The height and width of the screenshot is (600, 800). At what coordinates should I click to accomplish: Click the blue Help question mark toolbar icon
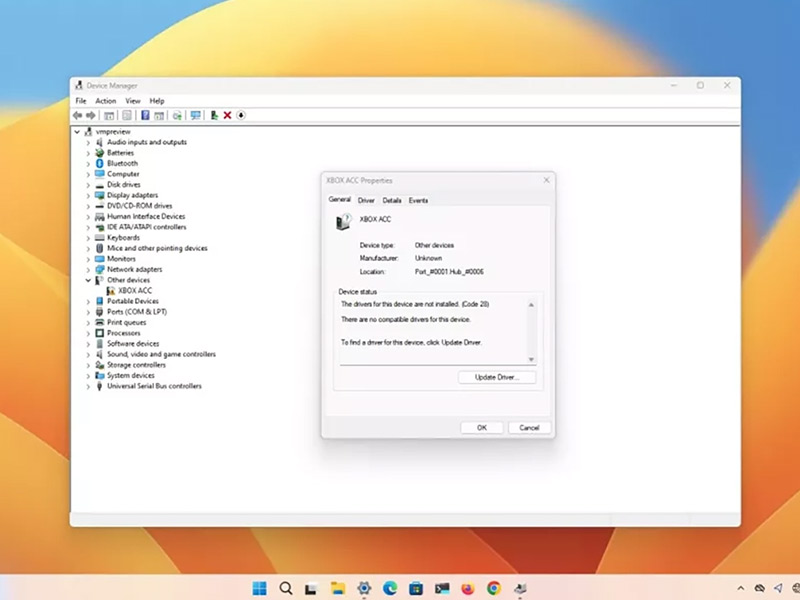pos(145,115)
